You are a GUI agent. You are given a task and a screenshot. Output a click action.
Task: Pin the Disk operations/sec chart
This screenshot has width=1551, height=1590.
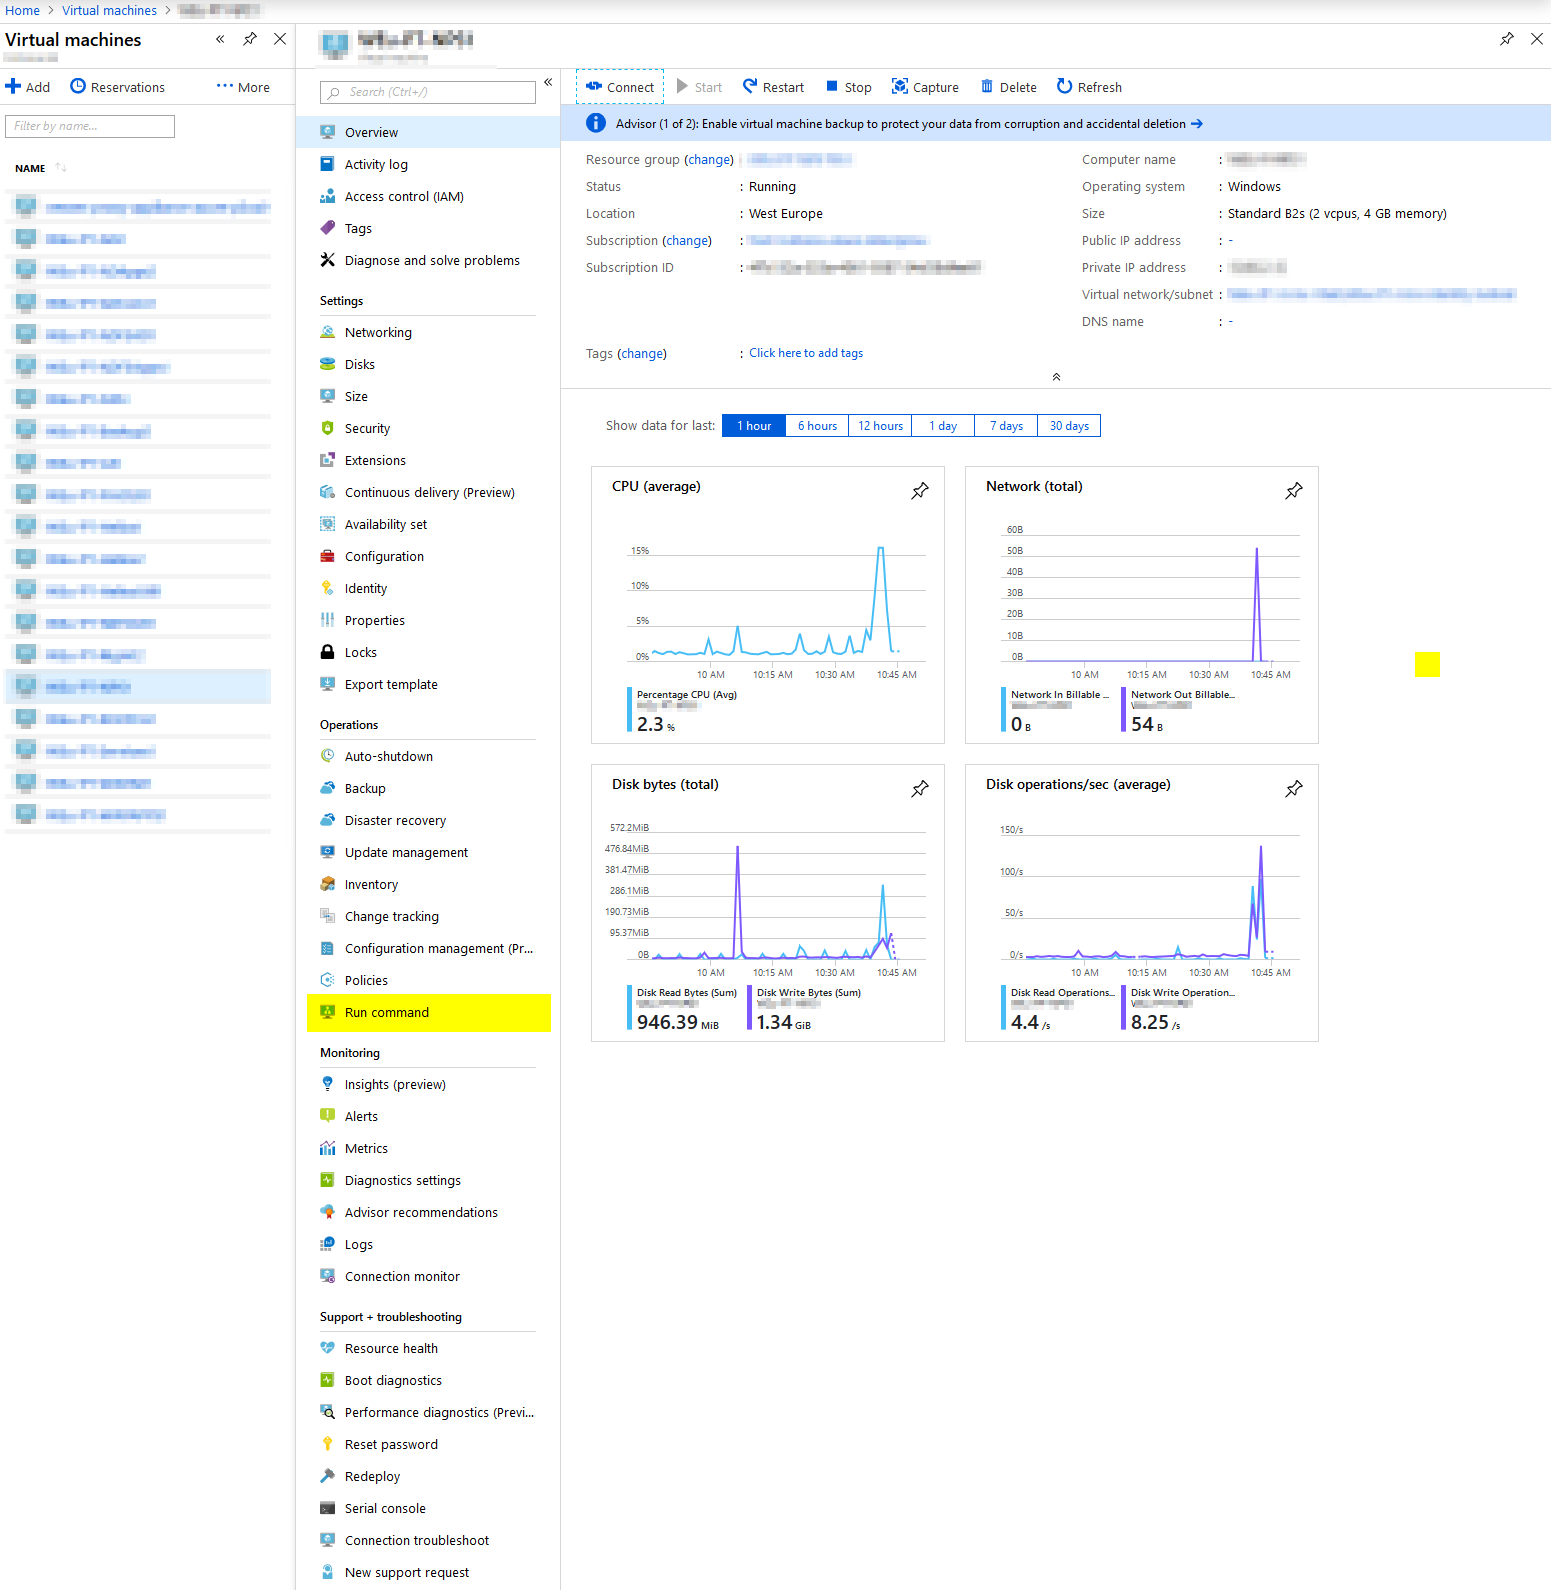click(x=1294, y=788)
